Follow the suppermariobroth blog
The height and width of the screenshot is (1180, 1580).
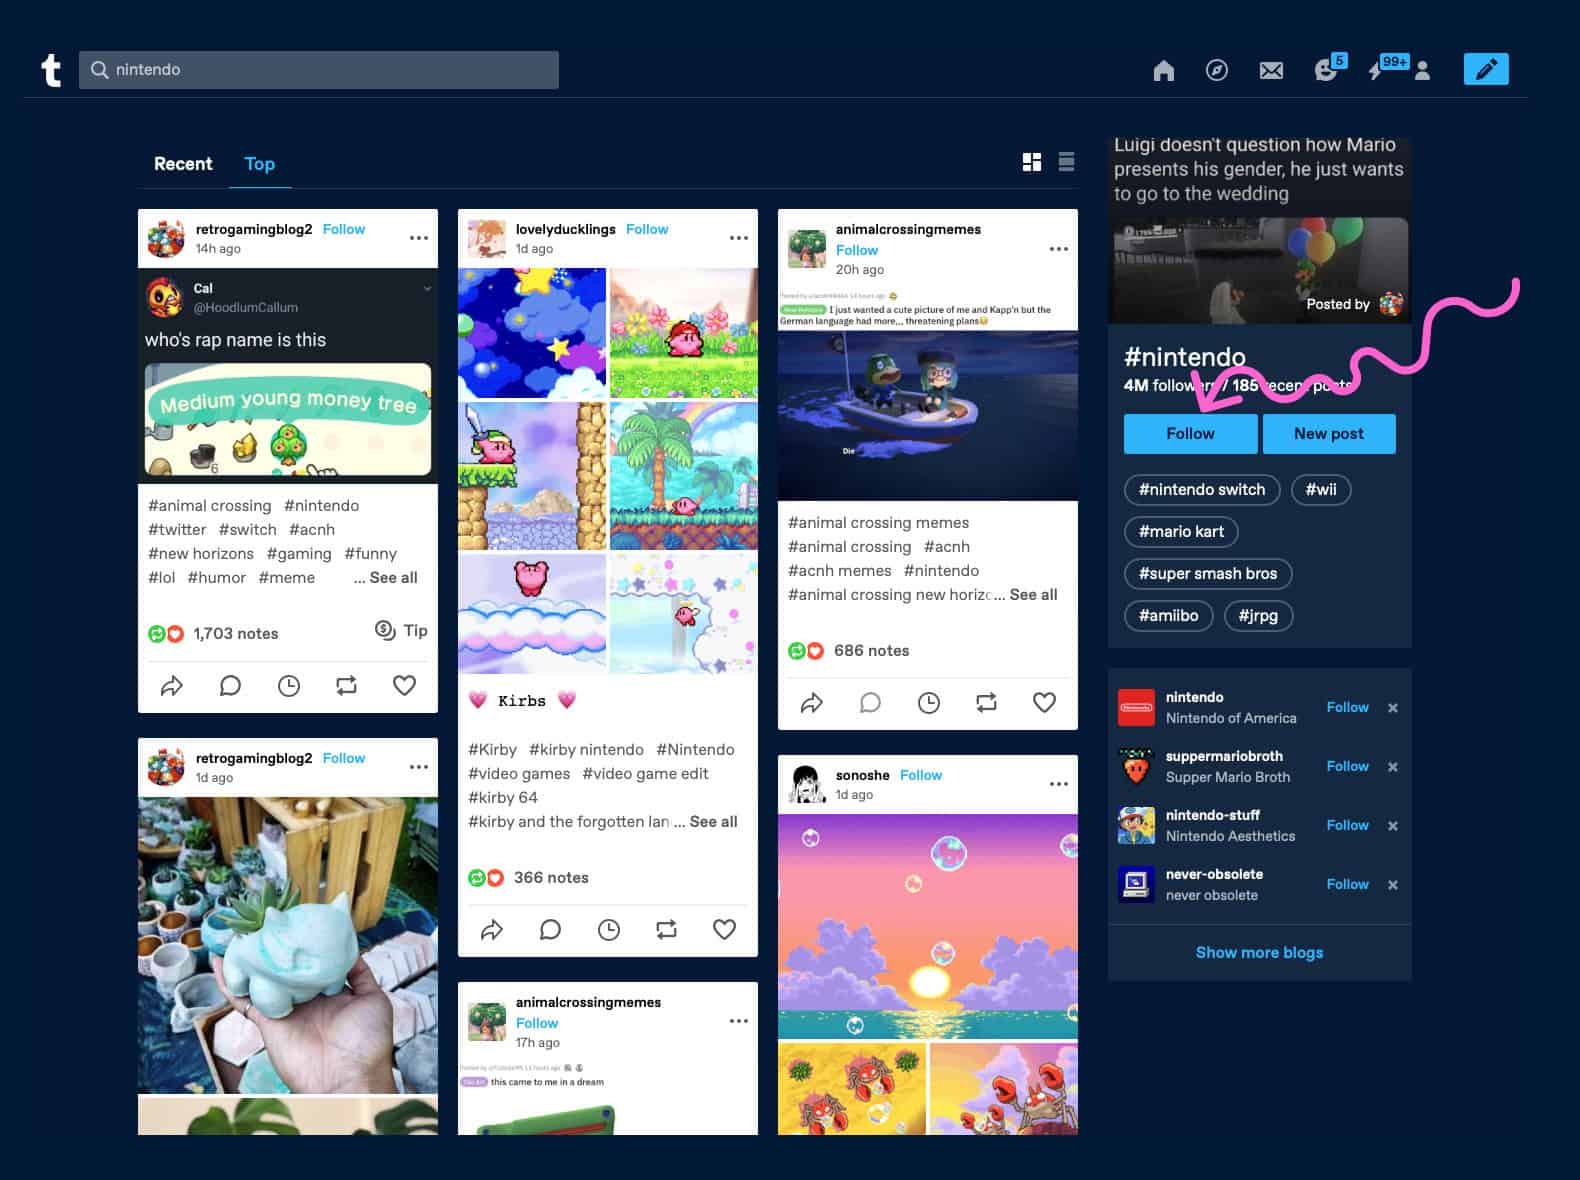click(x=1347, y=767)
